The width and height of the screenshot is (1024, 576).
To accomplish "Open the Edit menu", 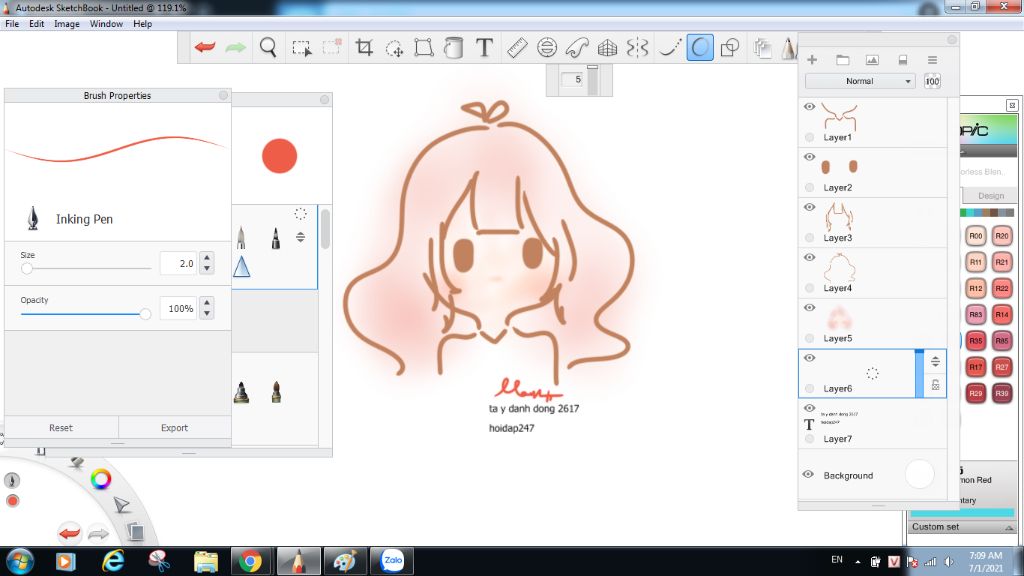I will click(x=37, y=24).
